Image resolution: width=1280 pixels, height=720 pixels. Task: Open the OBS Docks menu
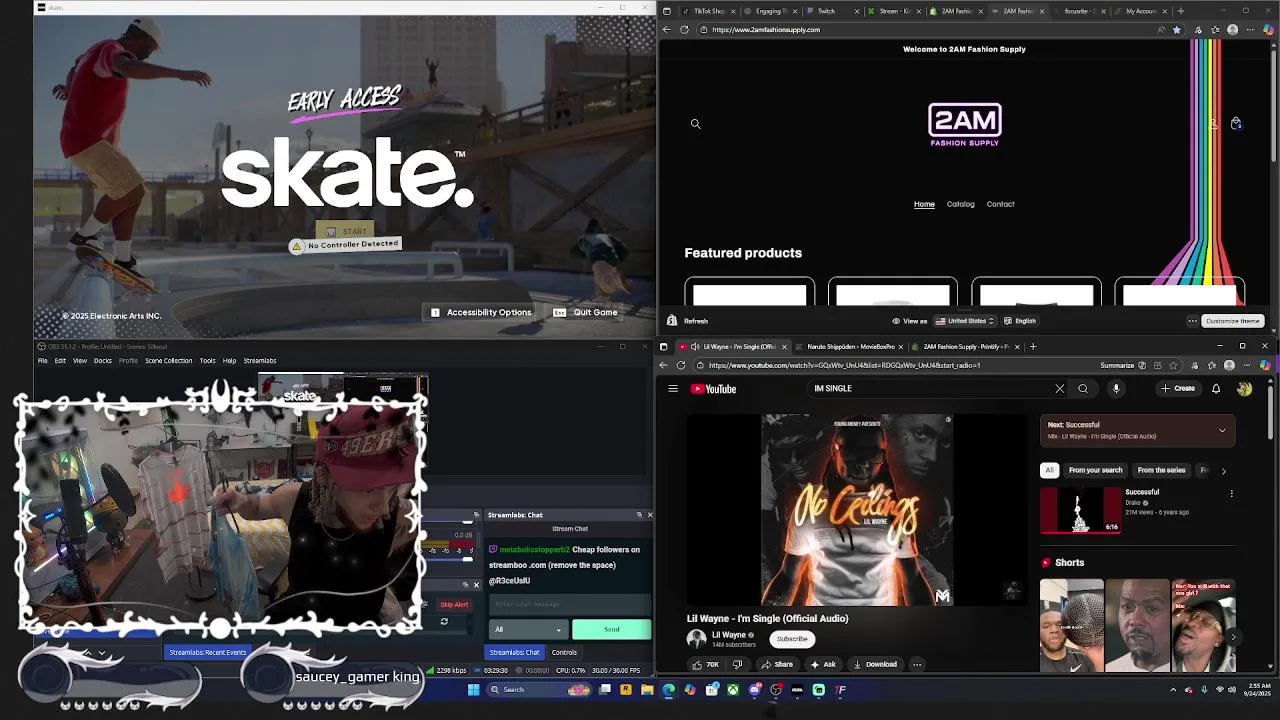coord(103,361)
